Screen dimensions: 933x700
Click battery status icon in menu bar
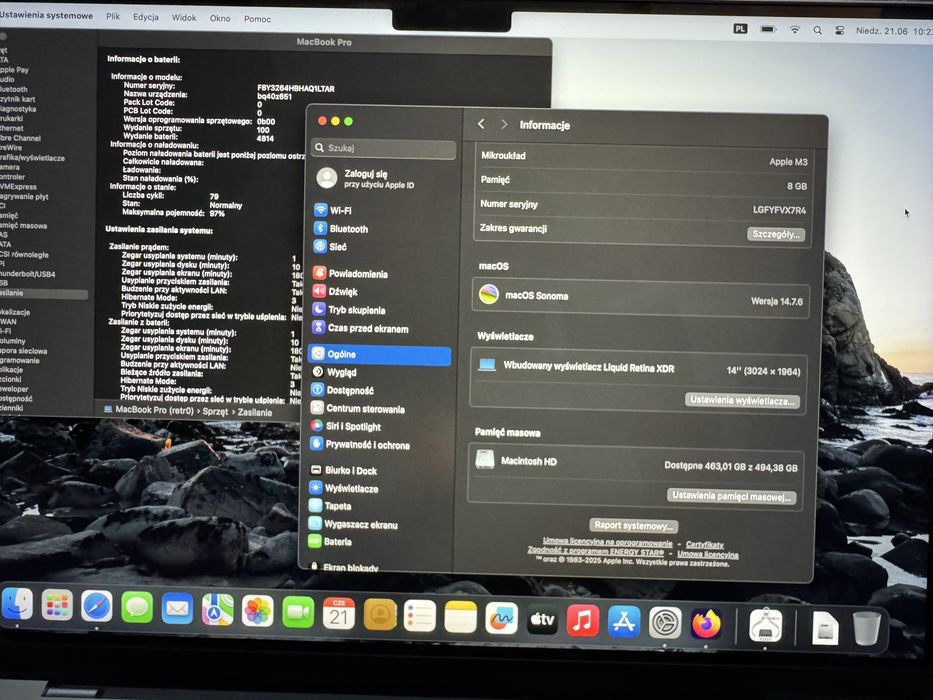[x=768, y=29]
